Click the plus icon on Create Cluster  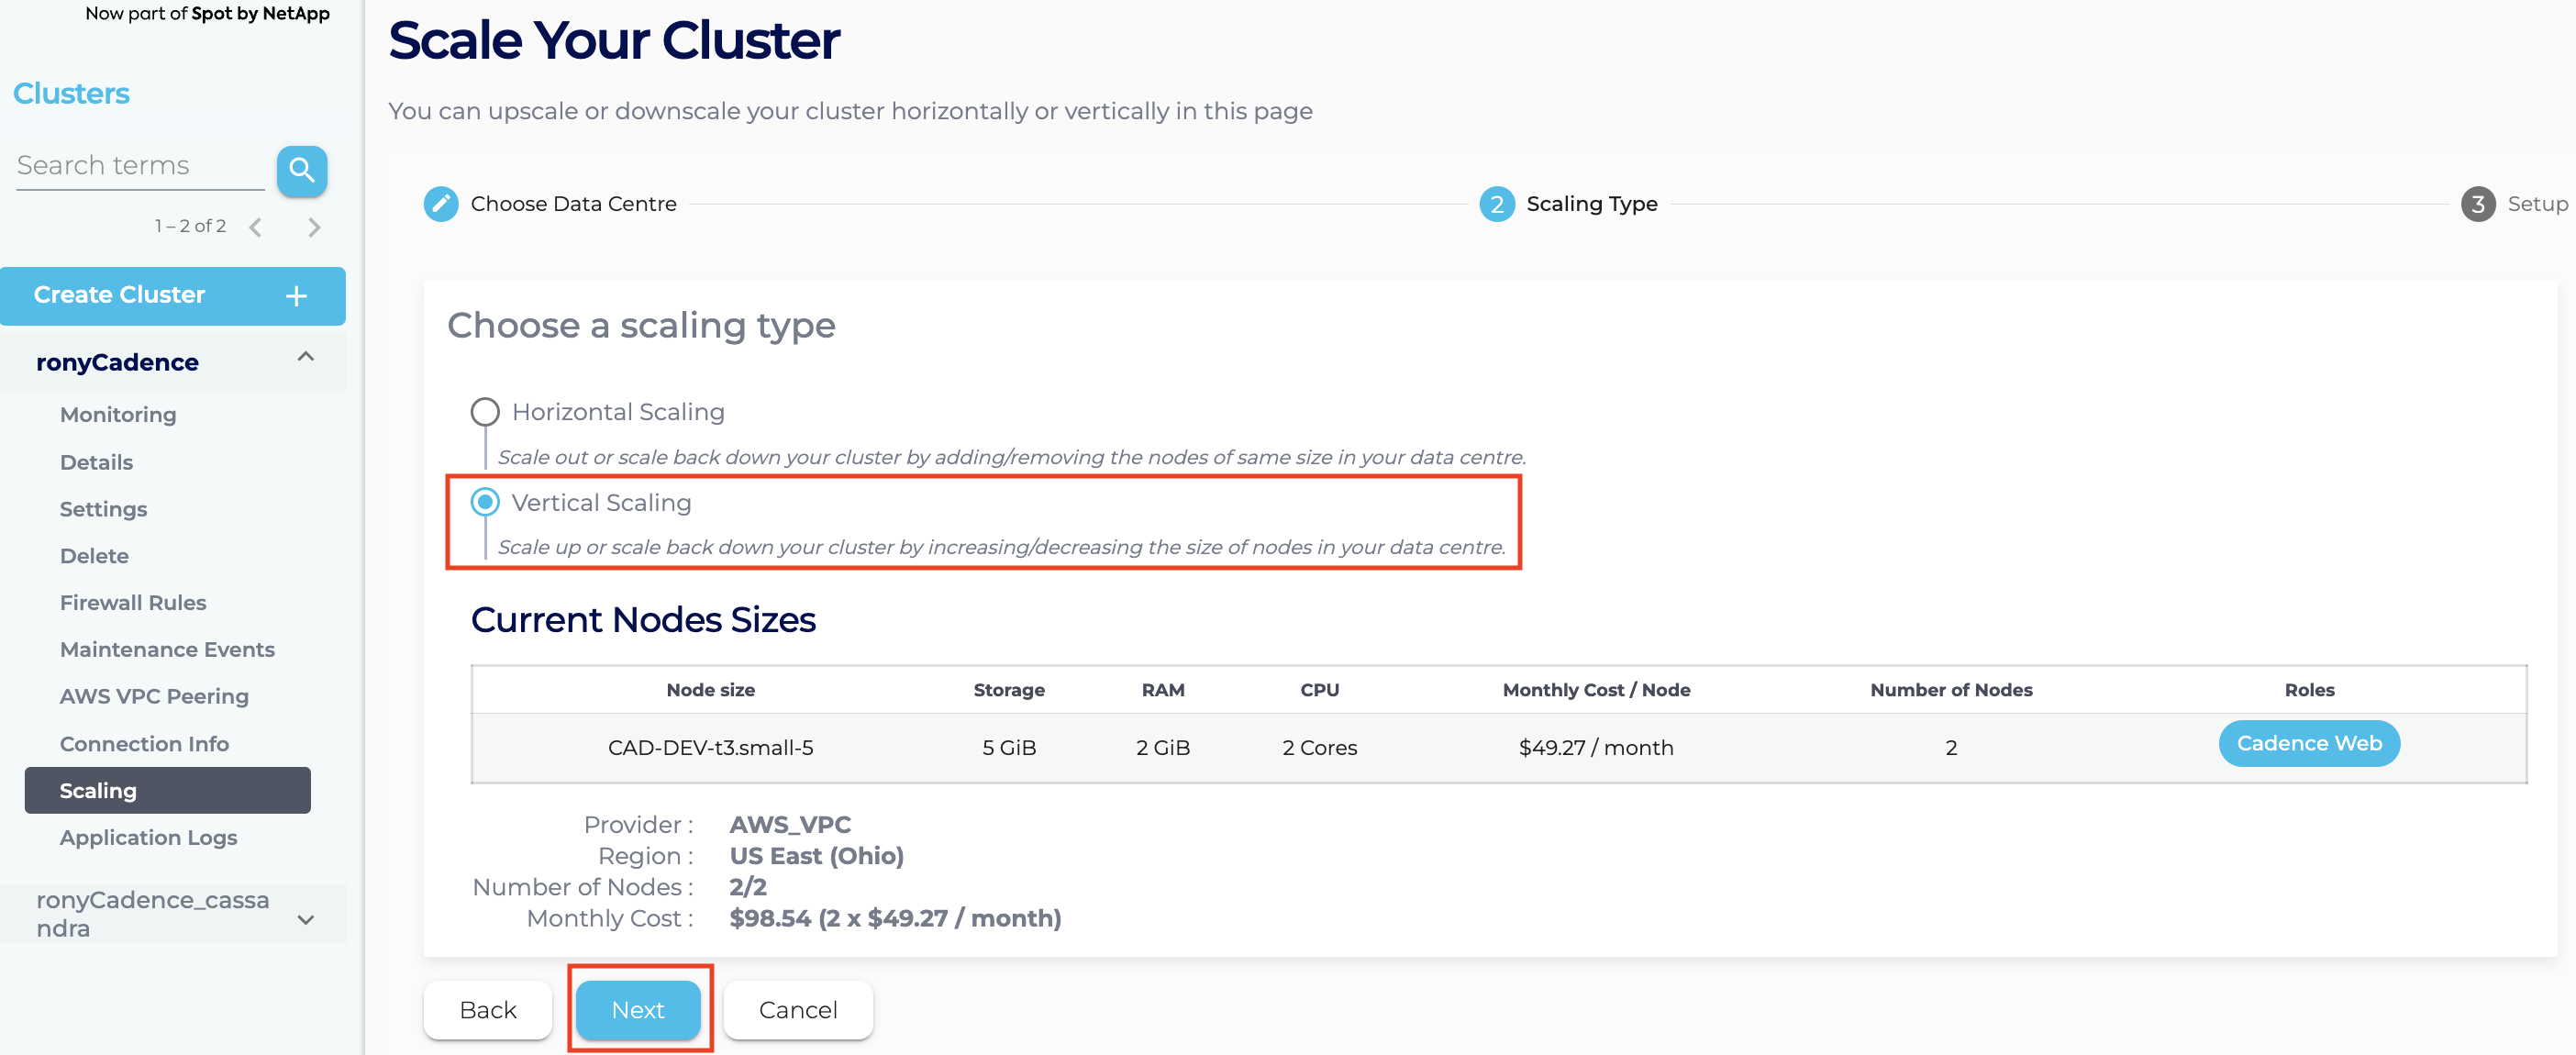click(x=296, y=296)
